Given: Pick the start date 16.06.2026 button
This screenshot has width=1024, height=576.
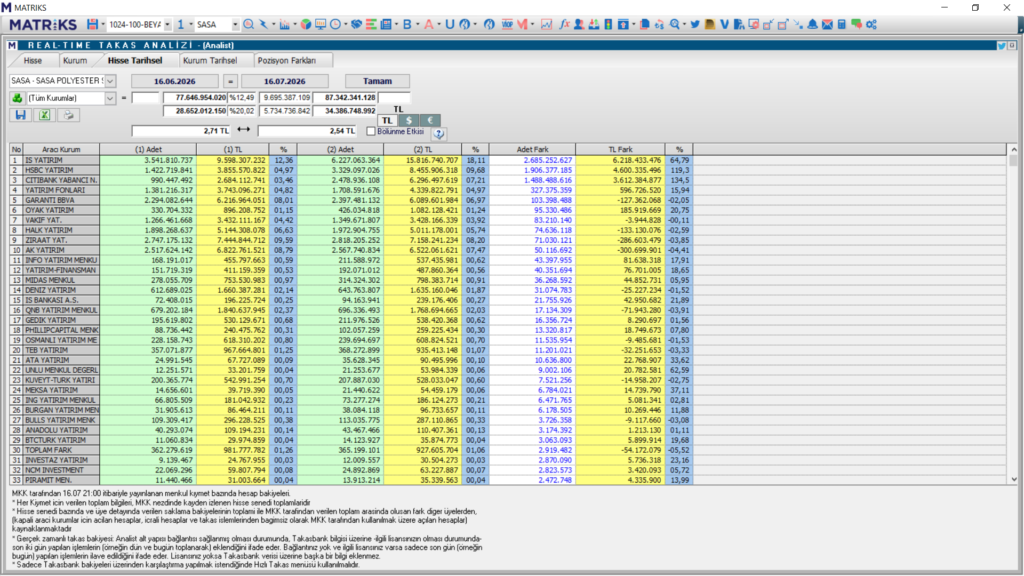Looking at the screenshot, I should coord(174,81).
